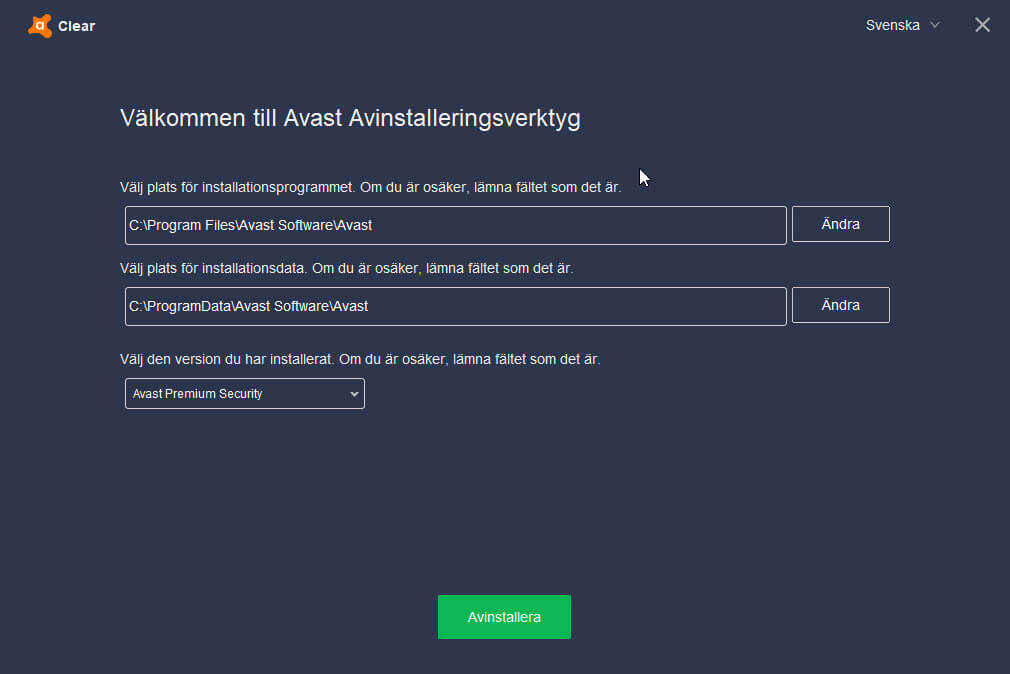Open the Svenska language dropdown

pos(902,25)
